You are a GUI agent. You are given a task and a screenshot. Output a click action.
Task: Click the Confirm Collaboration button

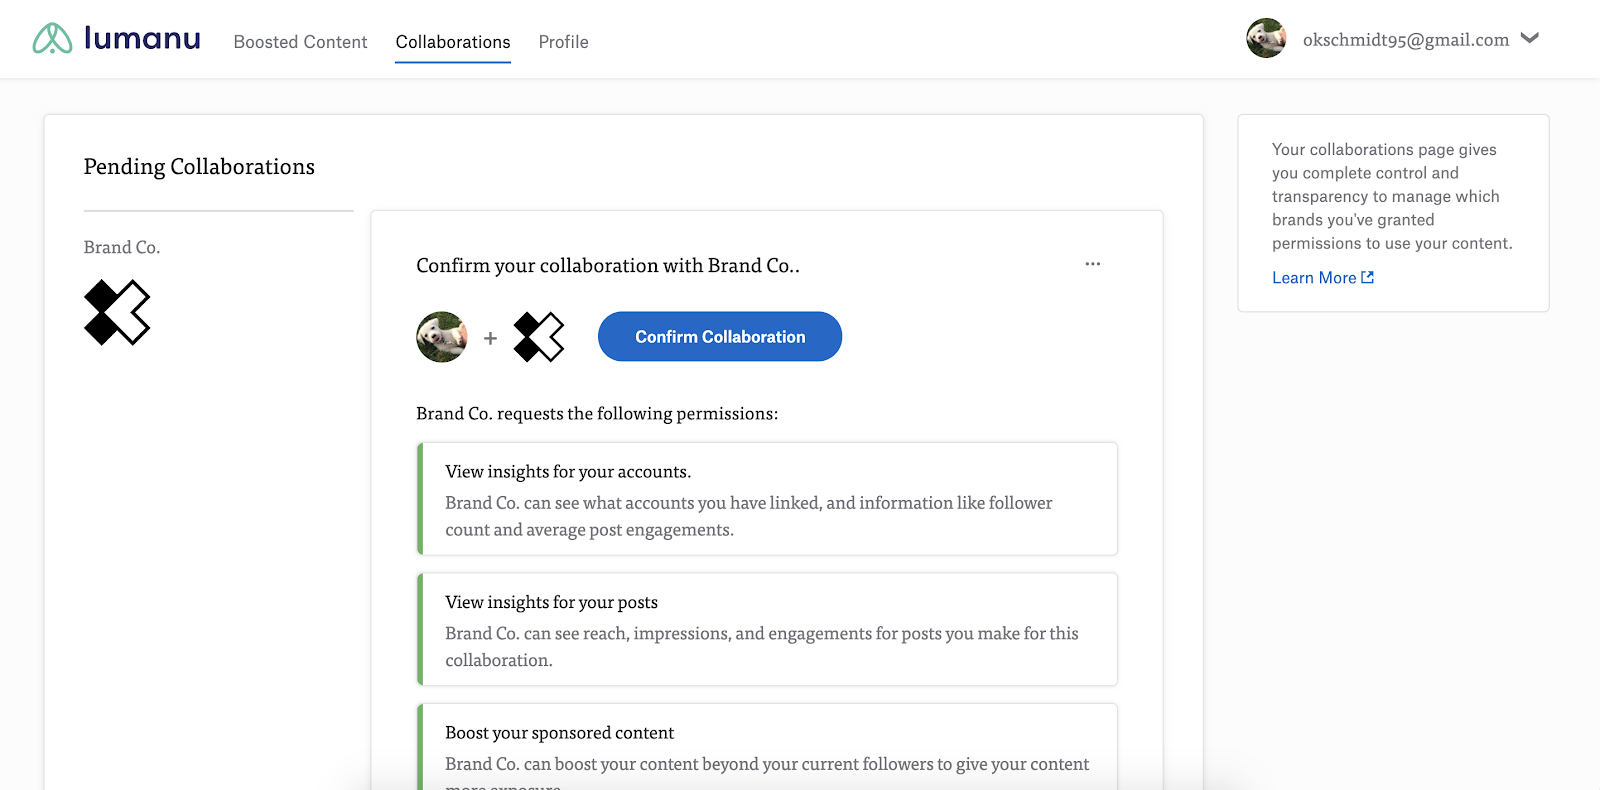click(720, 337)
